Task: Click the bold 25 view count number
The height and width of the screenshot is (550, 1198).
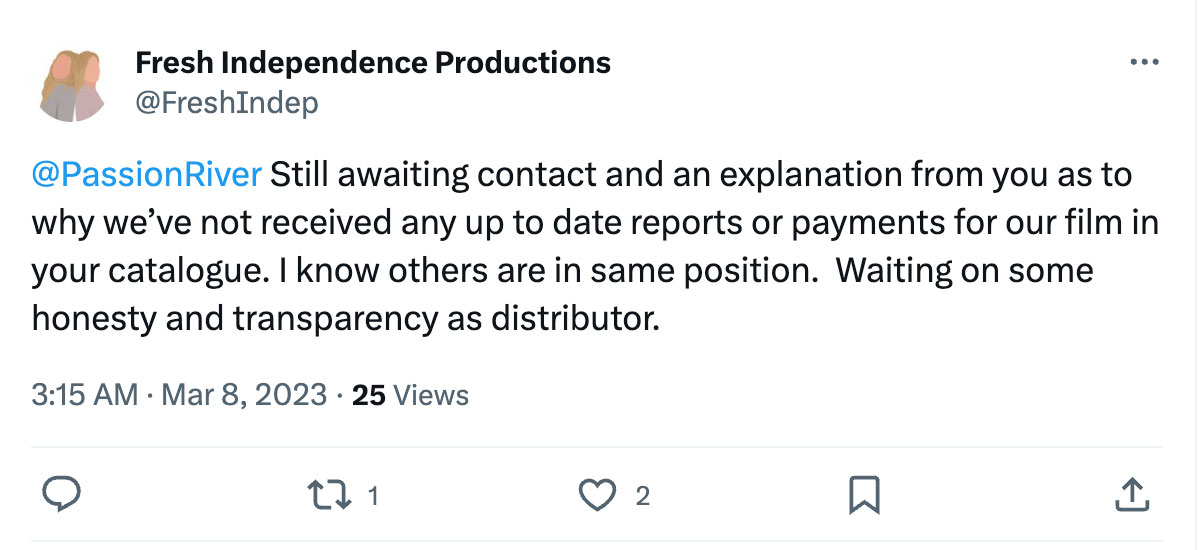Action: (368, 395)
